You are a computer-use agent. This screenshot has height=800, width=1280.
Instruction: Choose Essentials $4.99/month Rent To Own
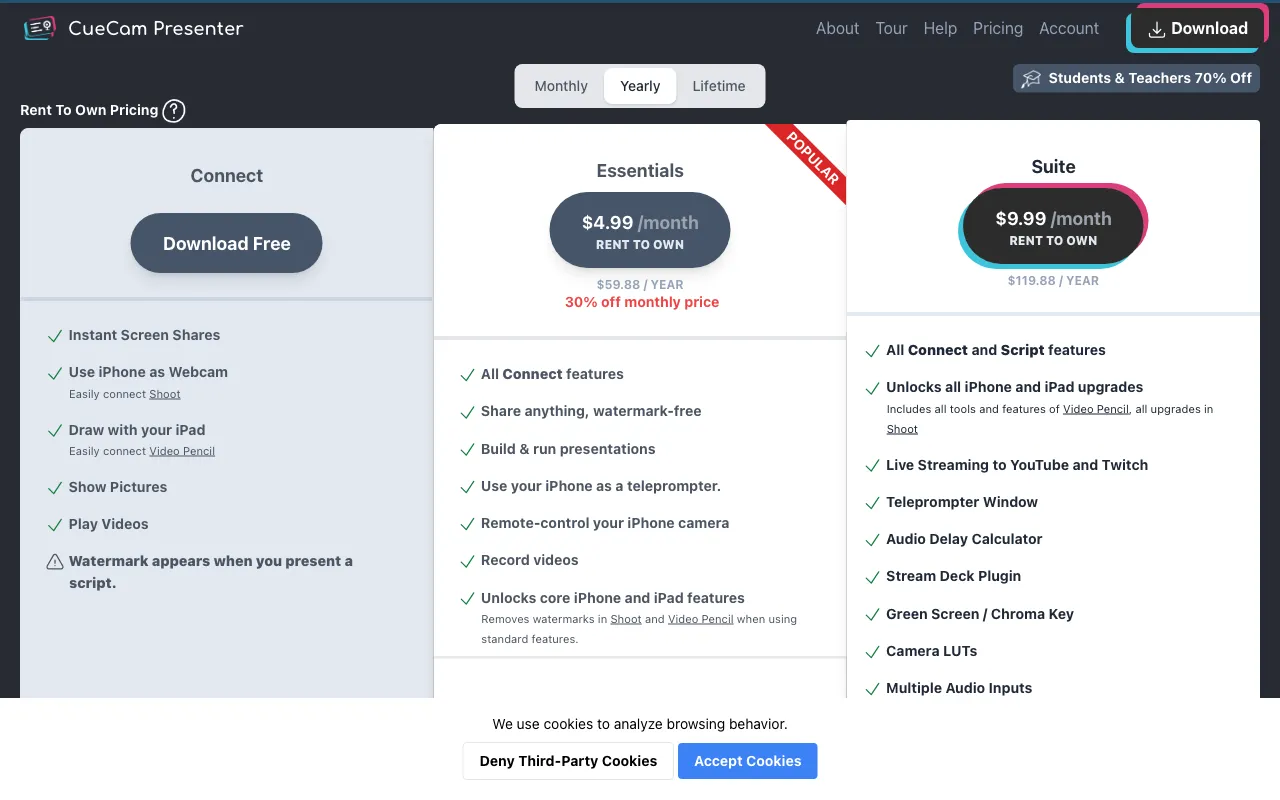pyautogui.click(x=640, y=230)
